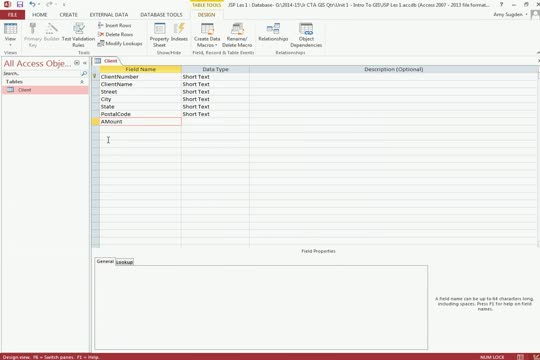Click Test Validation Rules
The width and height of the screenshot is (540, 360).
(79, 35)
